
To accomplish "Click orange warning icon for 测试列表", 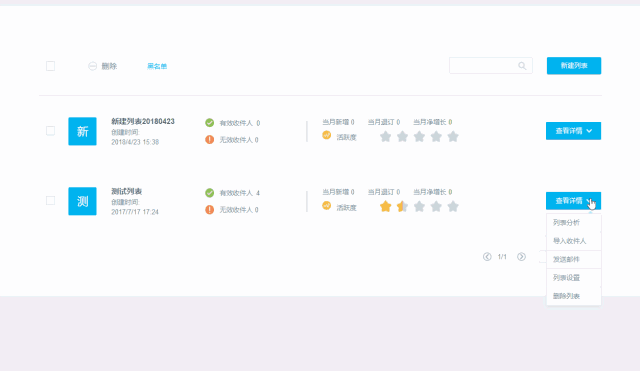I will 209,210.
